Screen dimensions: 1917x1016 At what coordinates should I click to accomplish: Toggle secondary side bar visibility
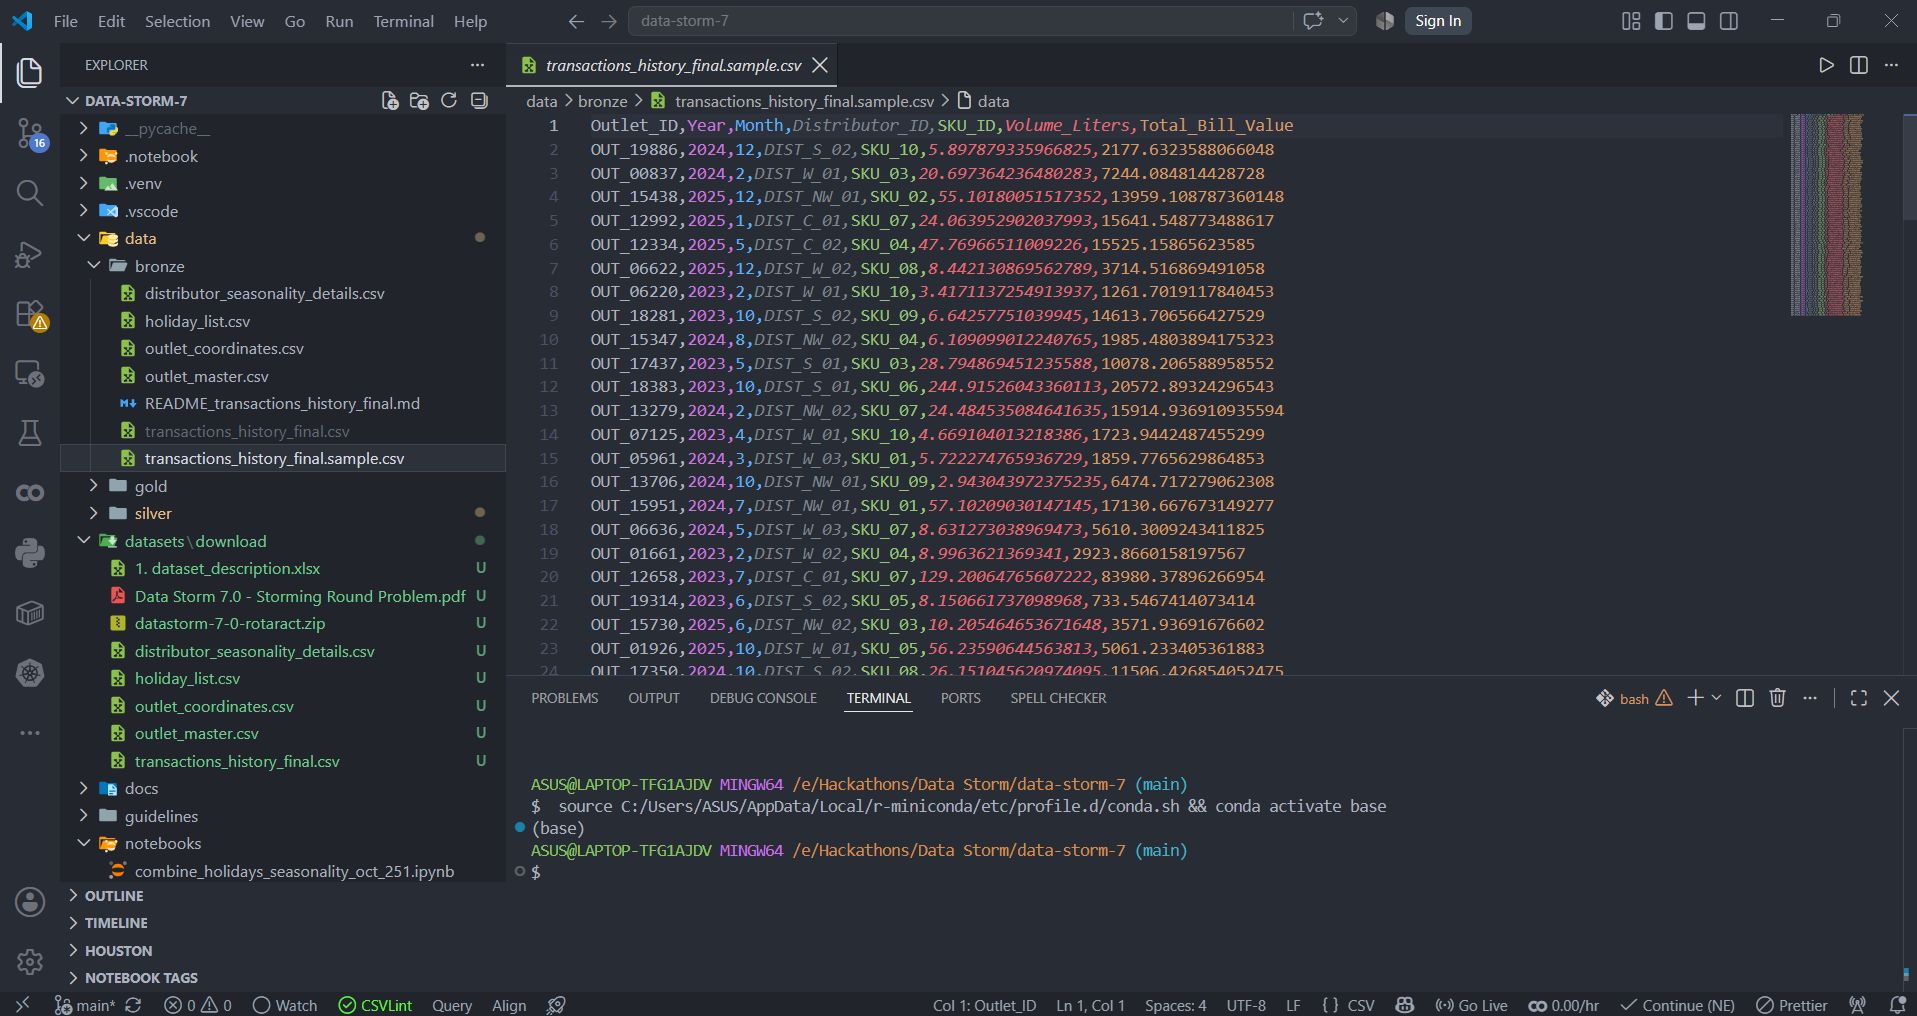point(1729,21)
